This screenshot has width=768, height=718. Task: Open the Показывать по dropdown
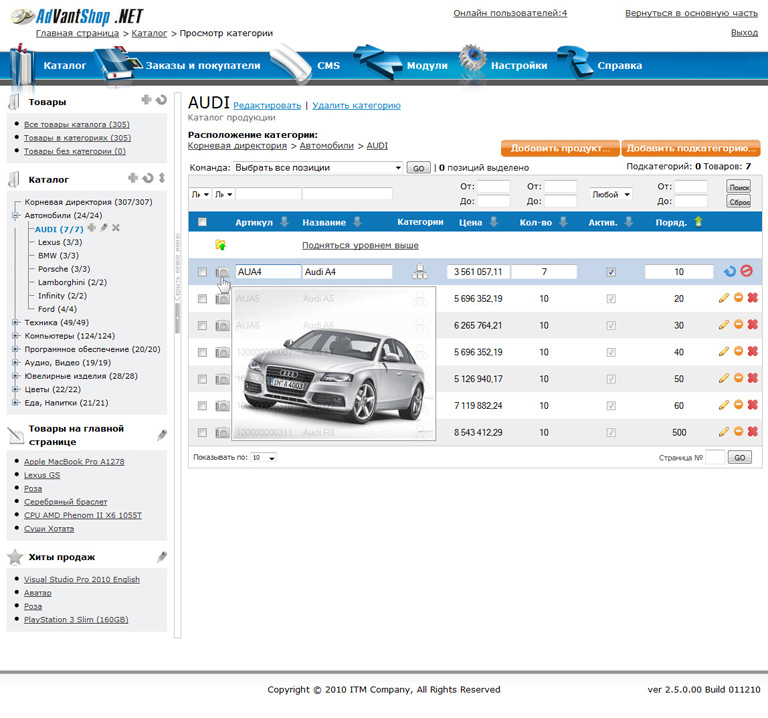coord(264,457)
